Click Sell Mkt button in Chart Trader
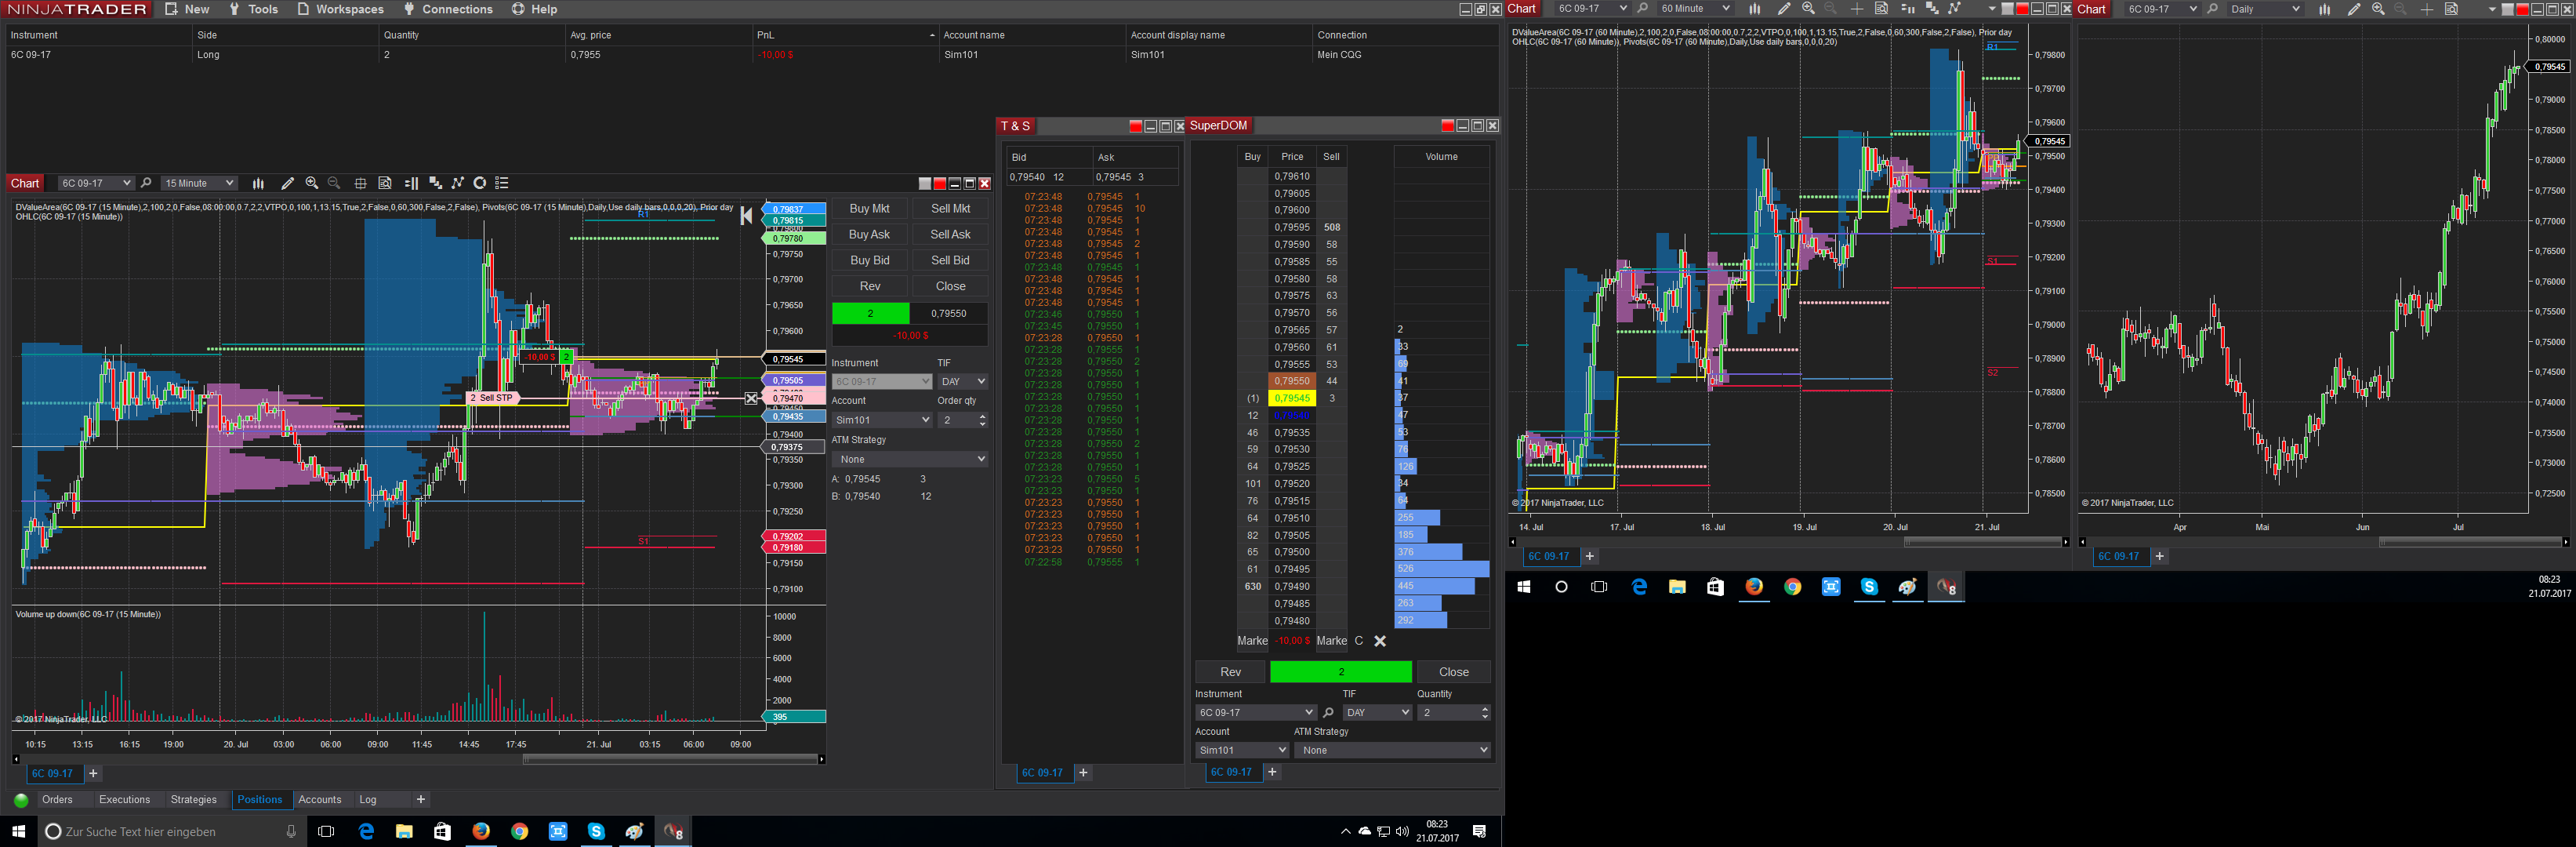This screenshot has height=847, width=2576. point(950,208)
